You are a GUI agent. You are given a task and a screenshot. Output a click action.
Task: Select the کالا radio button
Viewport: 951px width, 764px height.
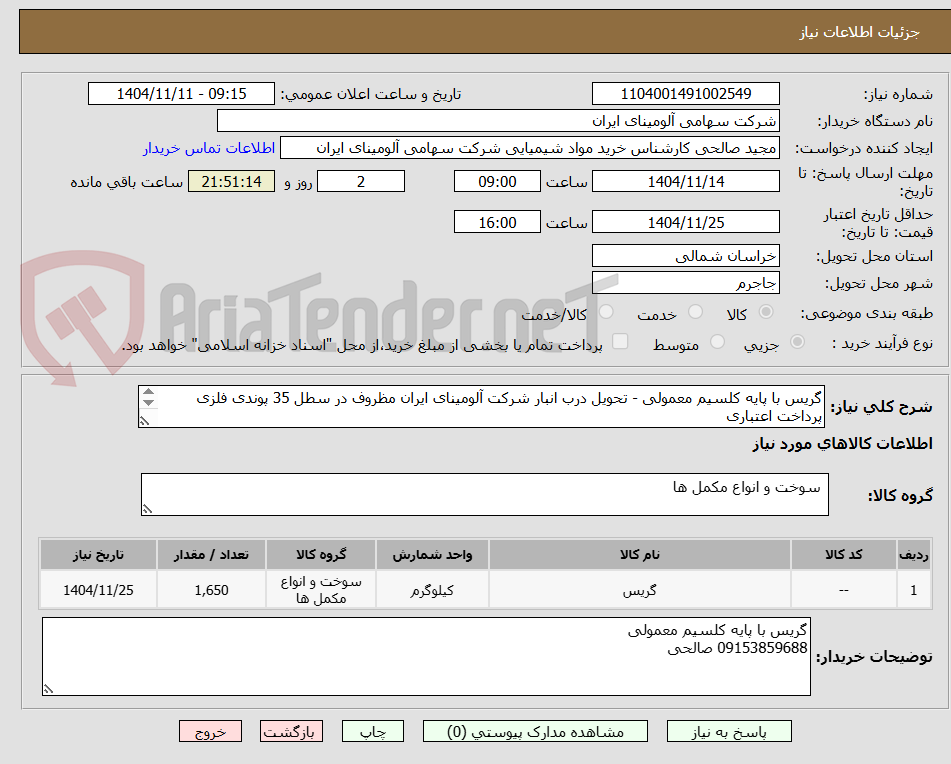tap(766, 312)
